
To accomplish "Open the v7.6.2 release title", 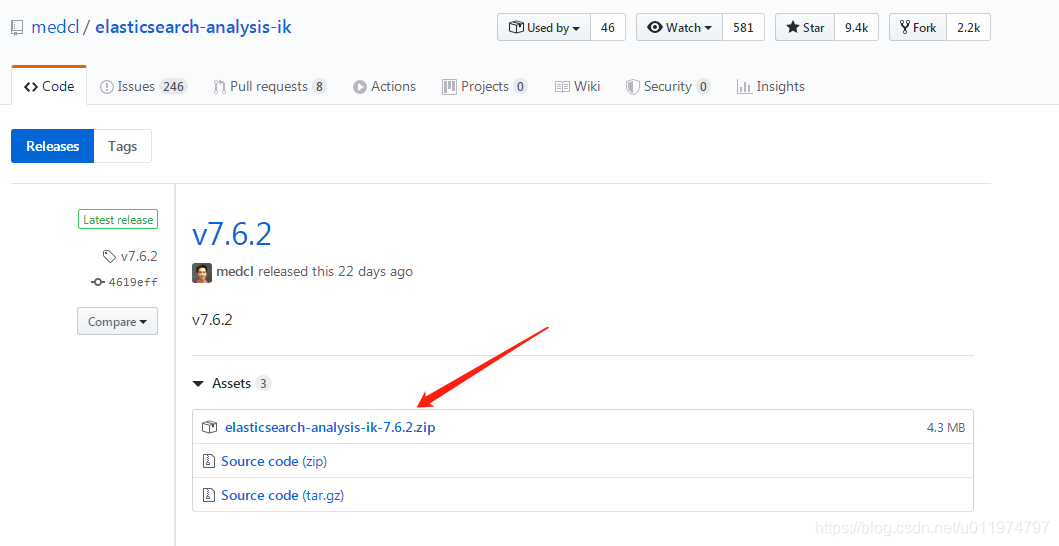I will click(x=232, y=234).
